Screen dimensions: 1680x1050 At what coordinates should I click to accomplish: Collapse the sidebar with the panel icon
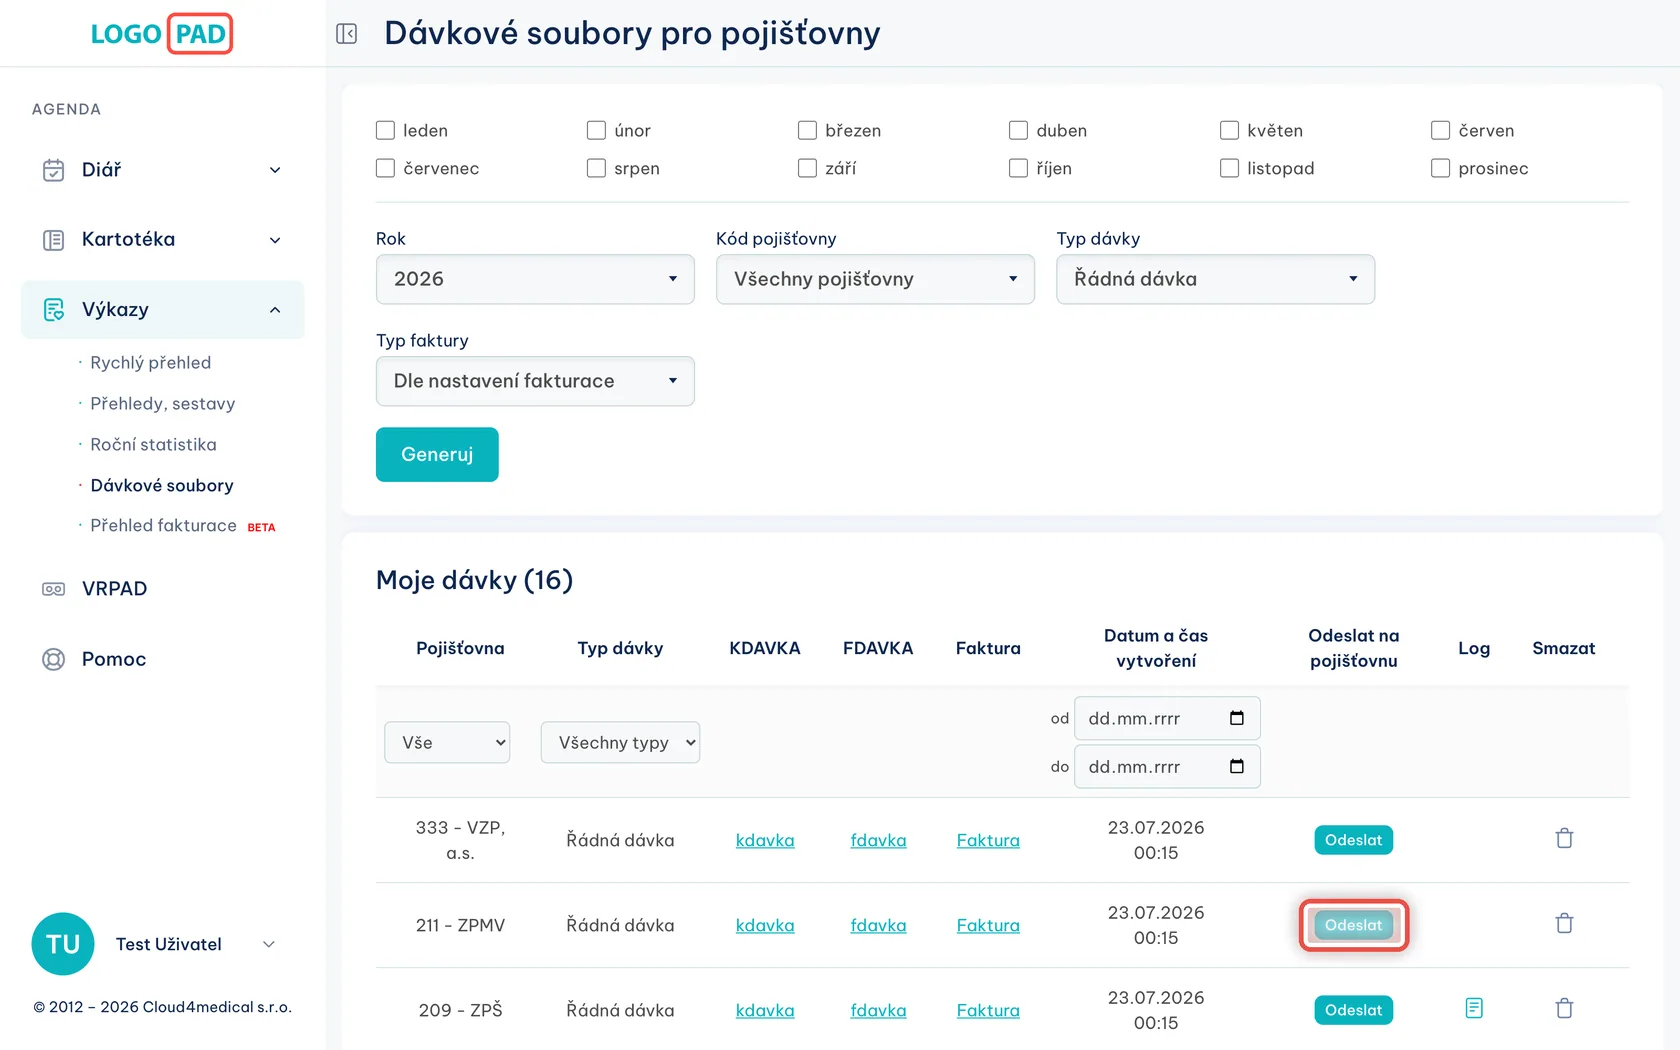click(x=347, y=34)
